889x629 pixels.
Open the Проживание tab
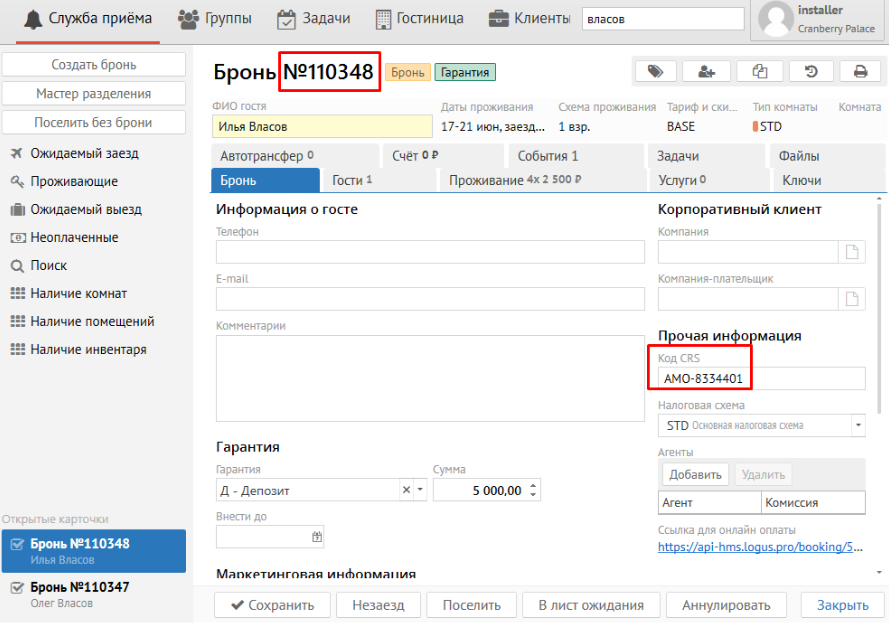tap(514, 180)
